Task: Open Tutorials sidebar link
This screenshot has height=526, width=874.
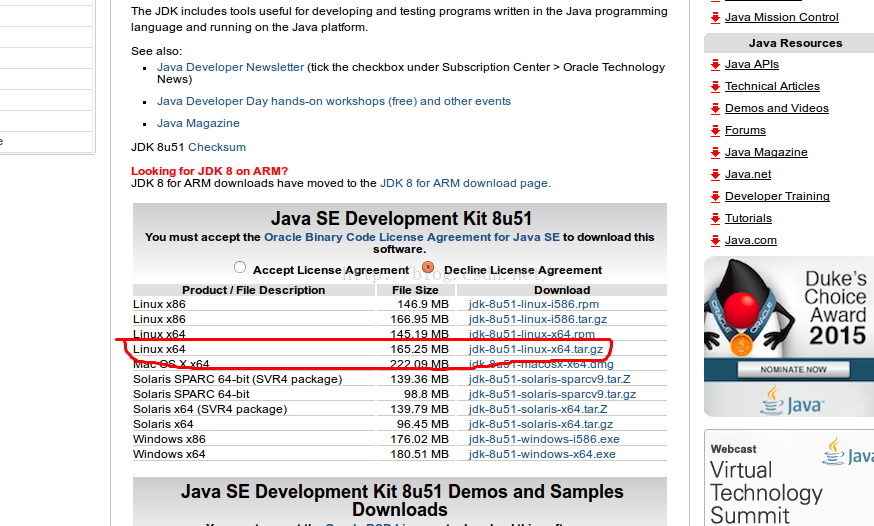Action: click(x=748, y=218)
